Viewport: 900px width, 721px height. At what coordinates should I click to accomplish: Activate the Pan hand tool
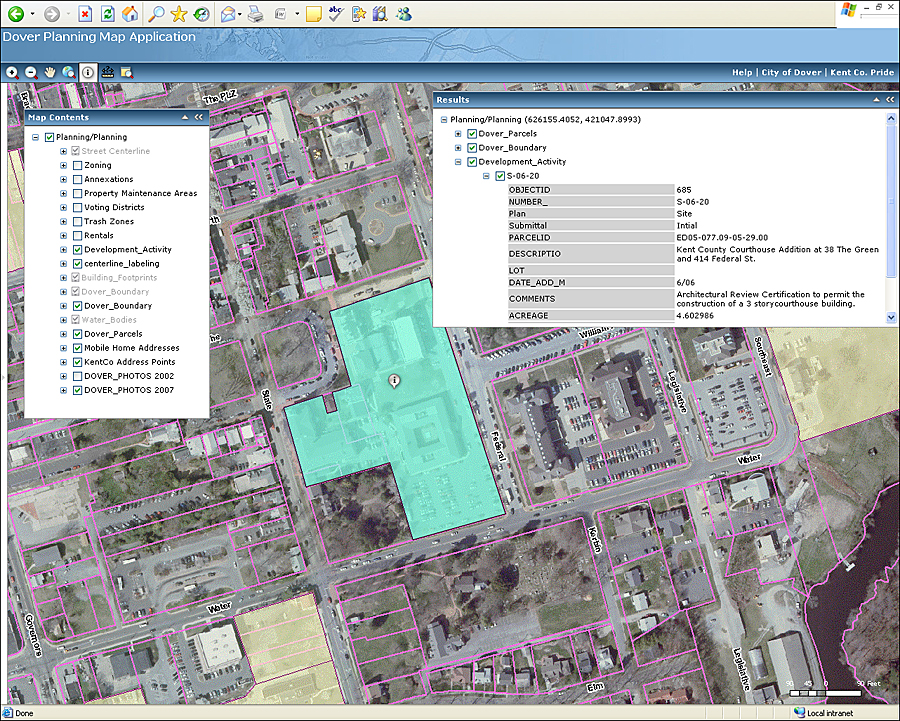pyautogui.click(x=50, y=73)
